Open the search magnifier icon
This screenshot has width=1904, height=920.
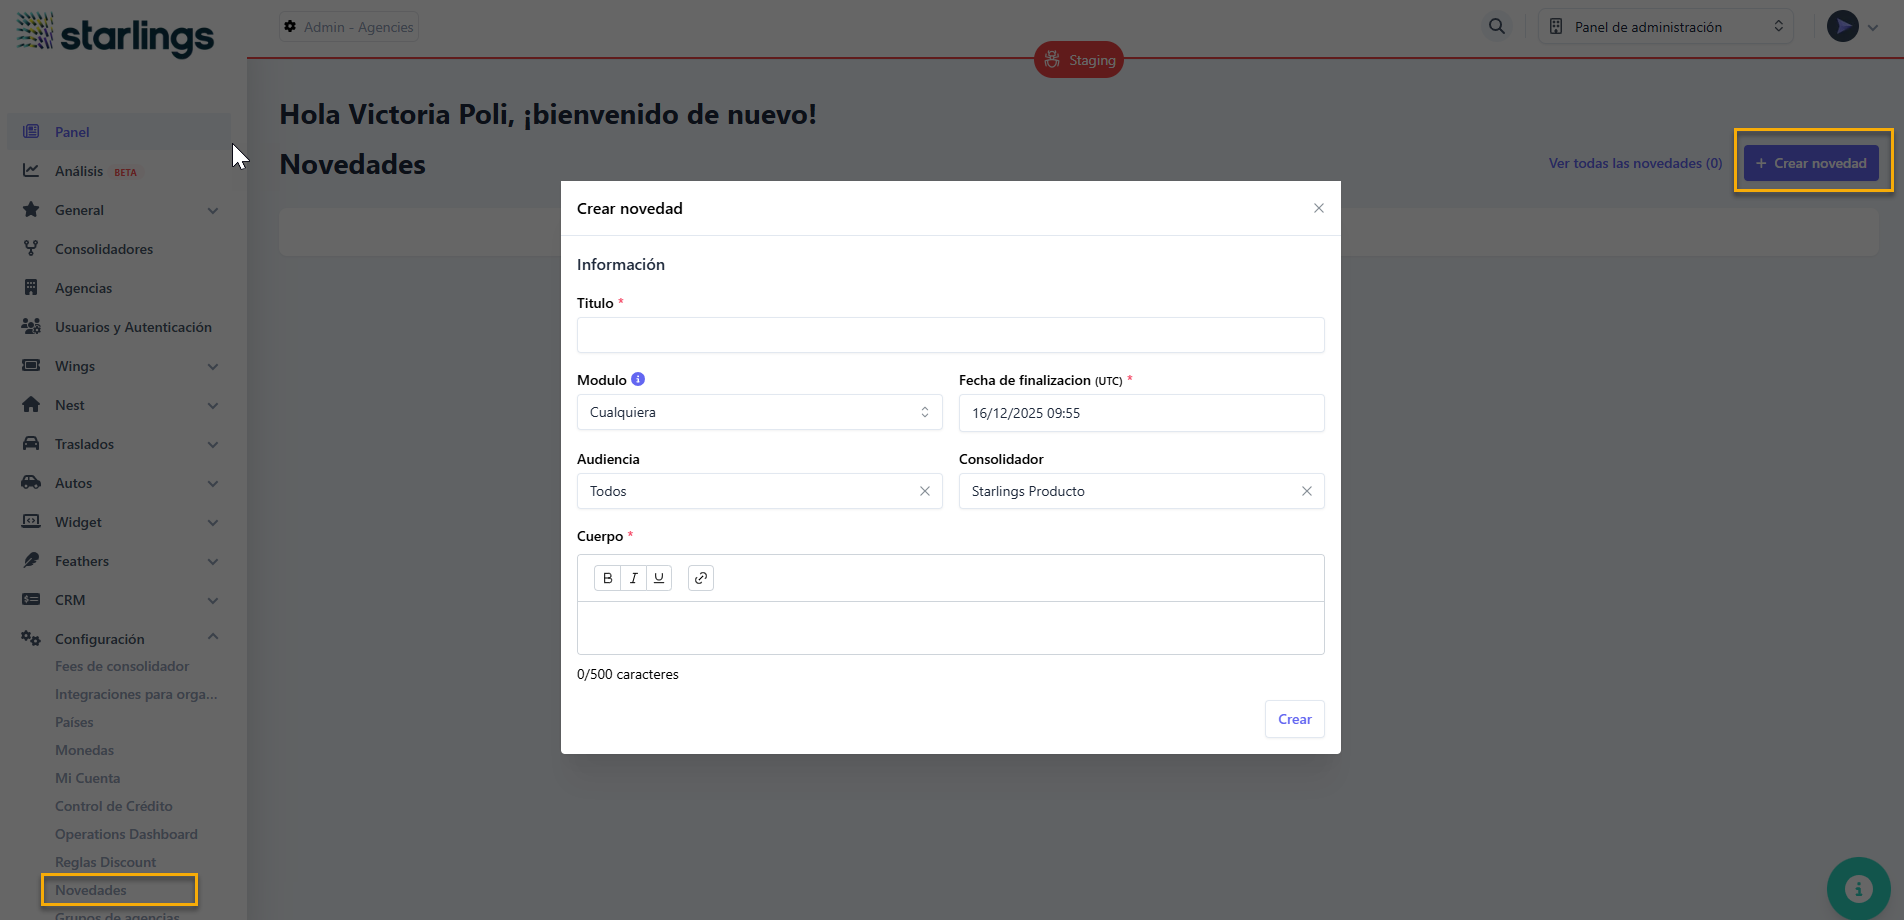[1496, 27]
